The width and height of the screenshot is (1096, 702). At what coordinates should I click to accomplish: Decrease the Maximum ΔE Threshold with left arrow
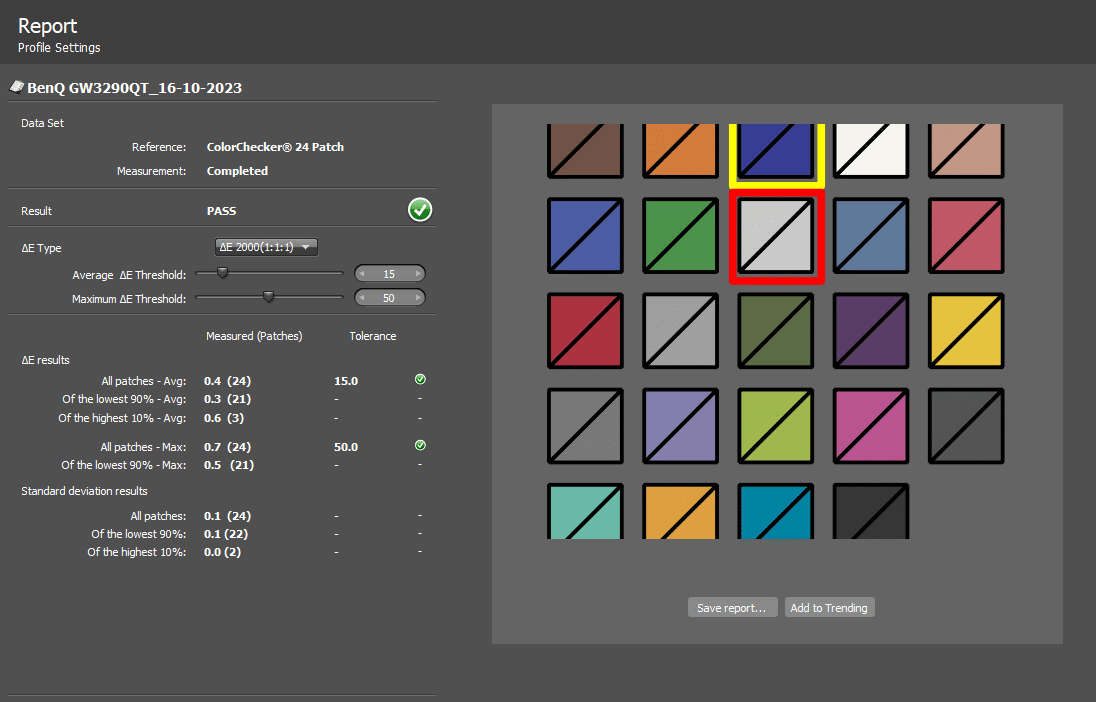tap(363, 298)
